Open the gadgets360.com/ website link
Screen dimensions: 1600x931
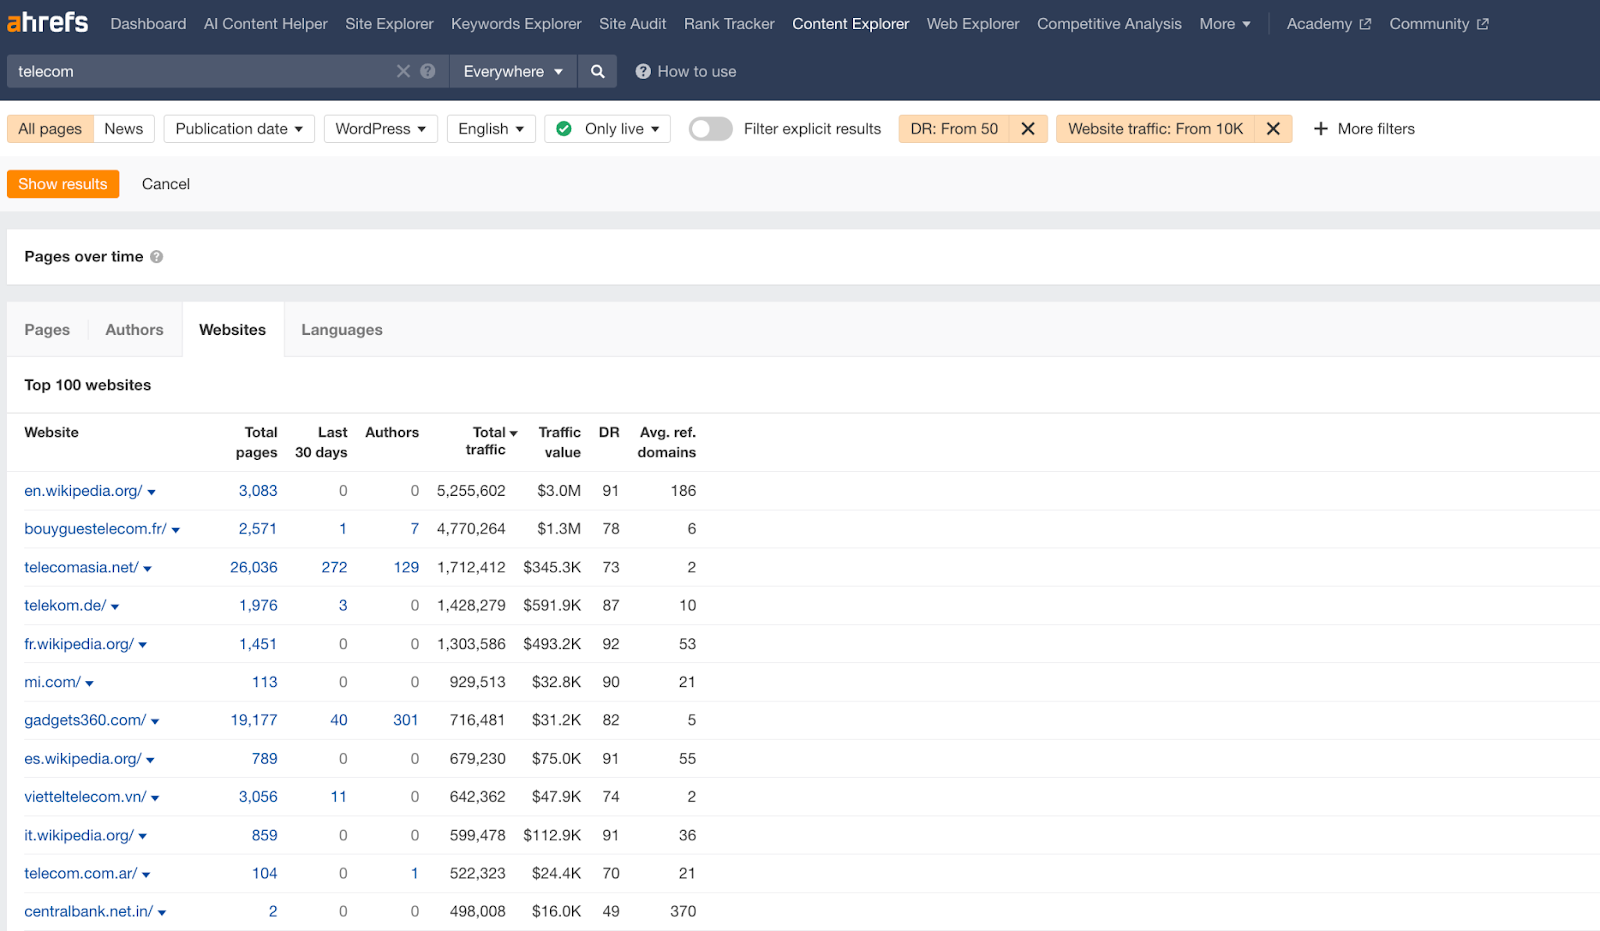[x=85, y=720]
